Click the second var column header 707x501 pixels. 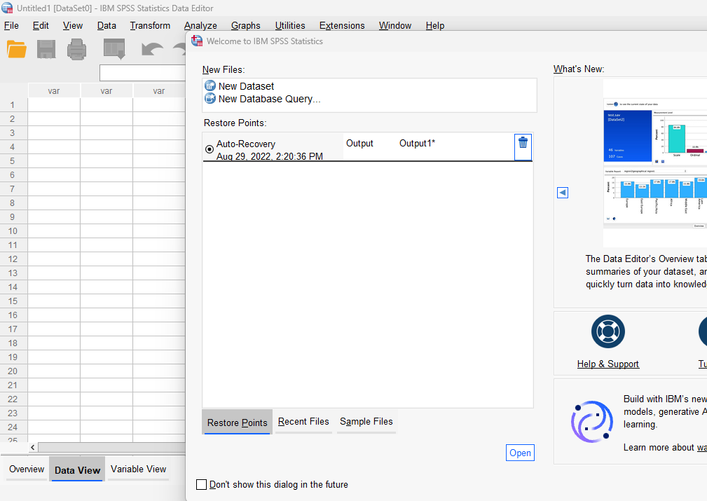[106, 91]
